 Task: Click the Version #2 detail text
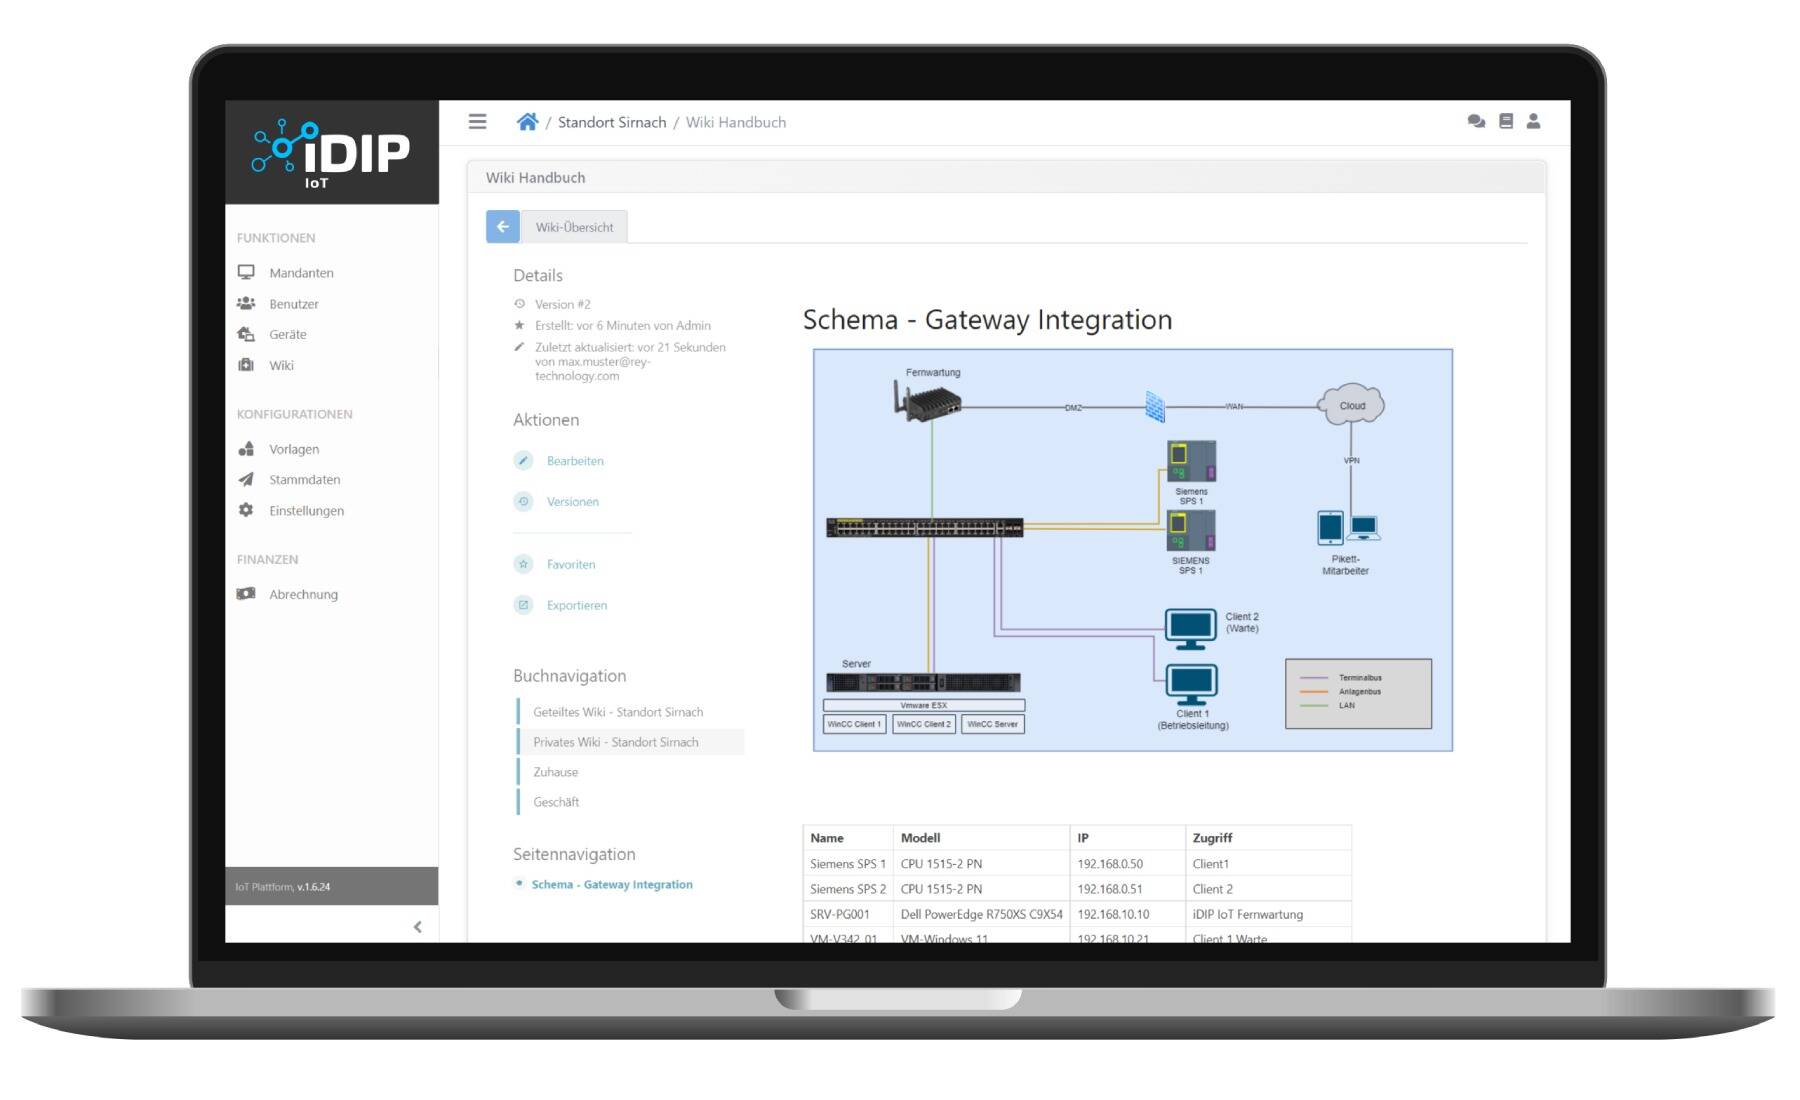point(562,304)
